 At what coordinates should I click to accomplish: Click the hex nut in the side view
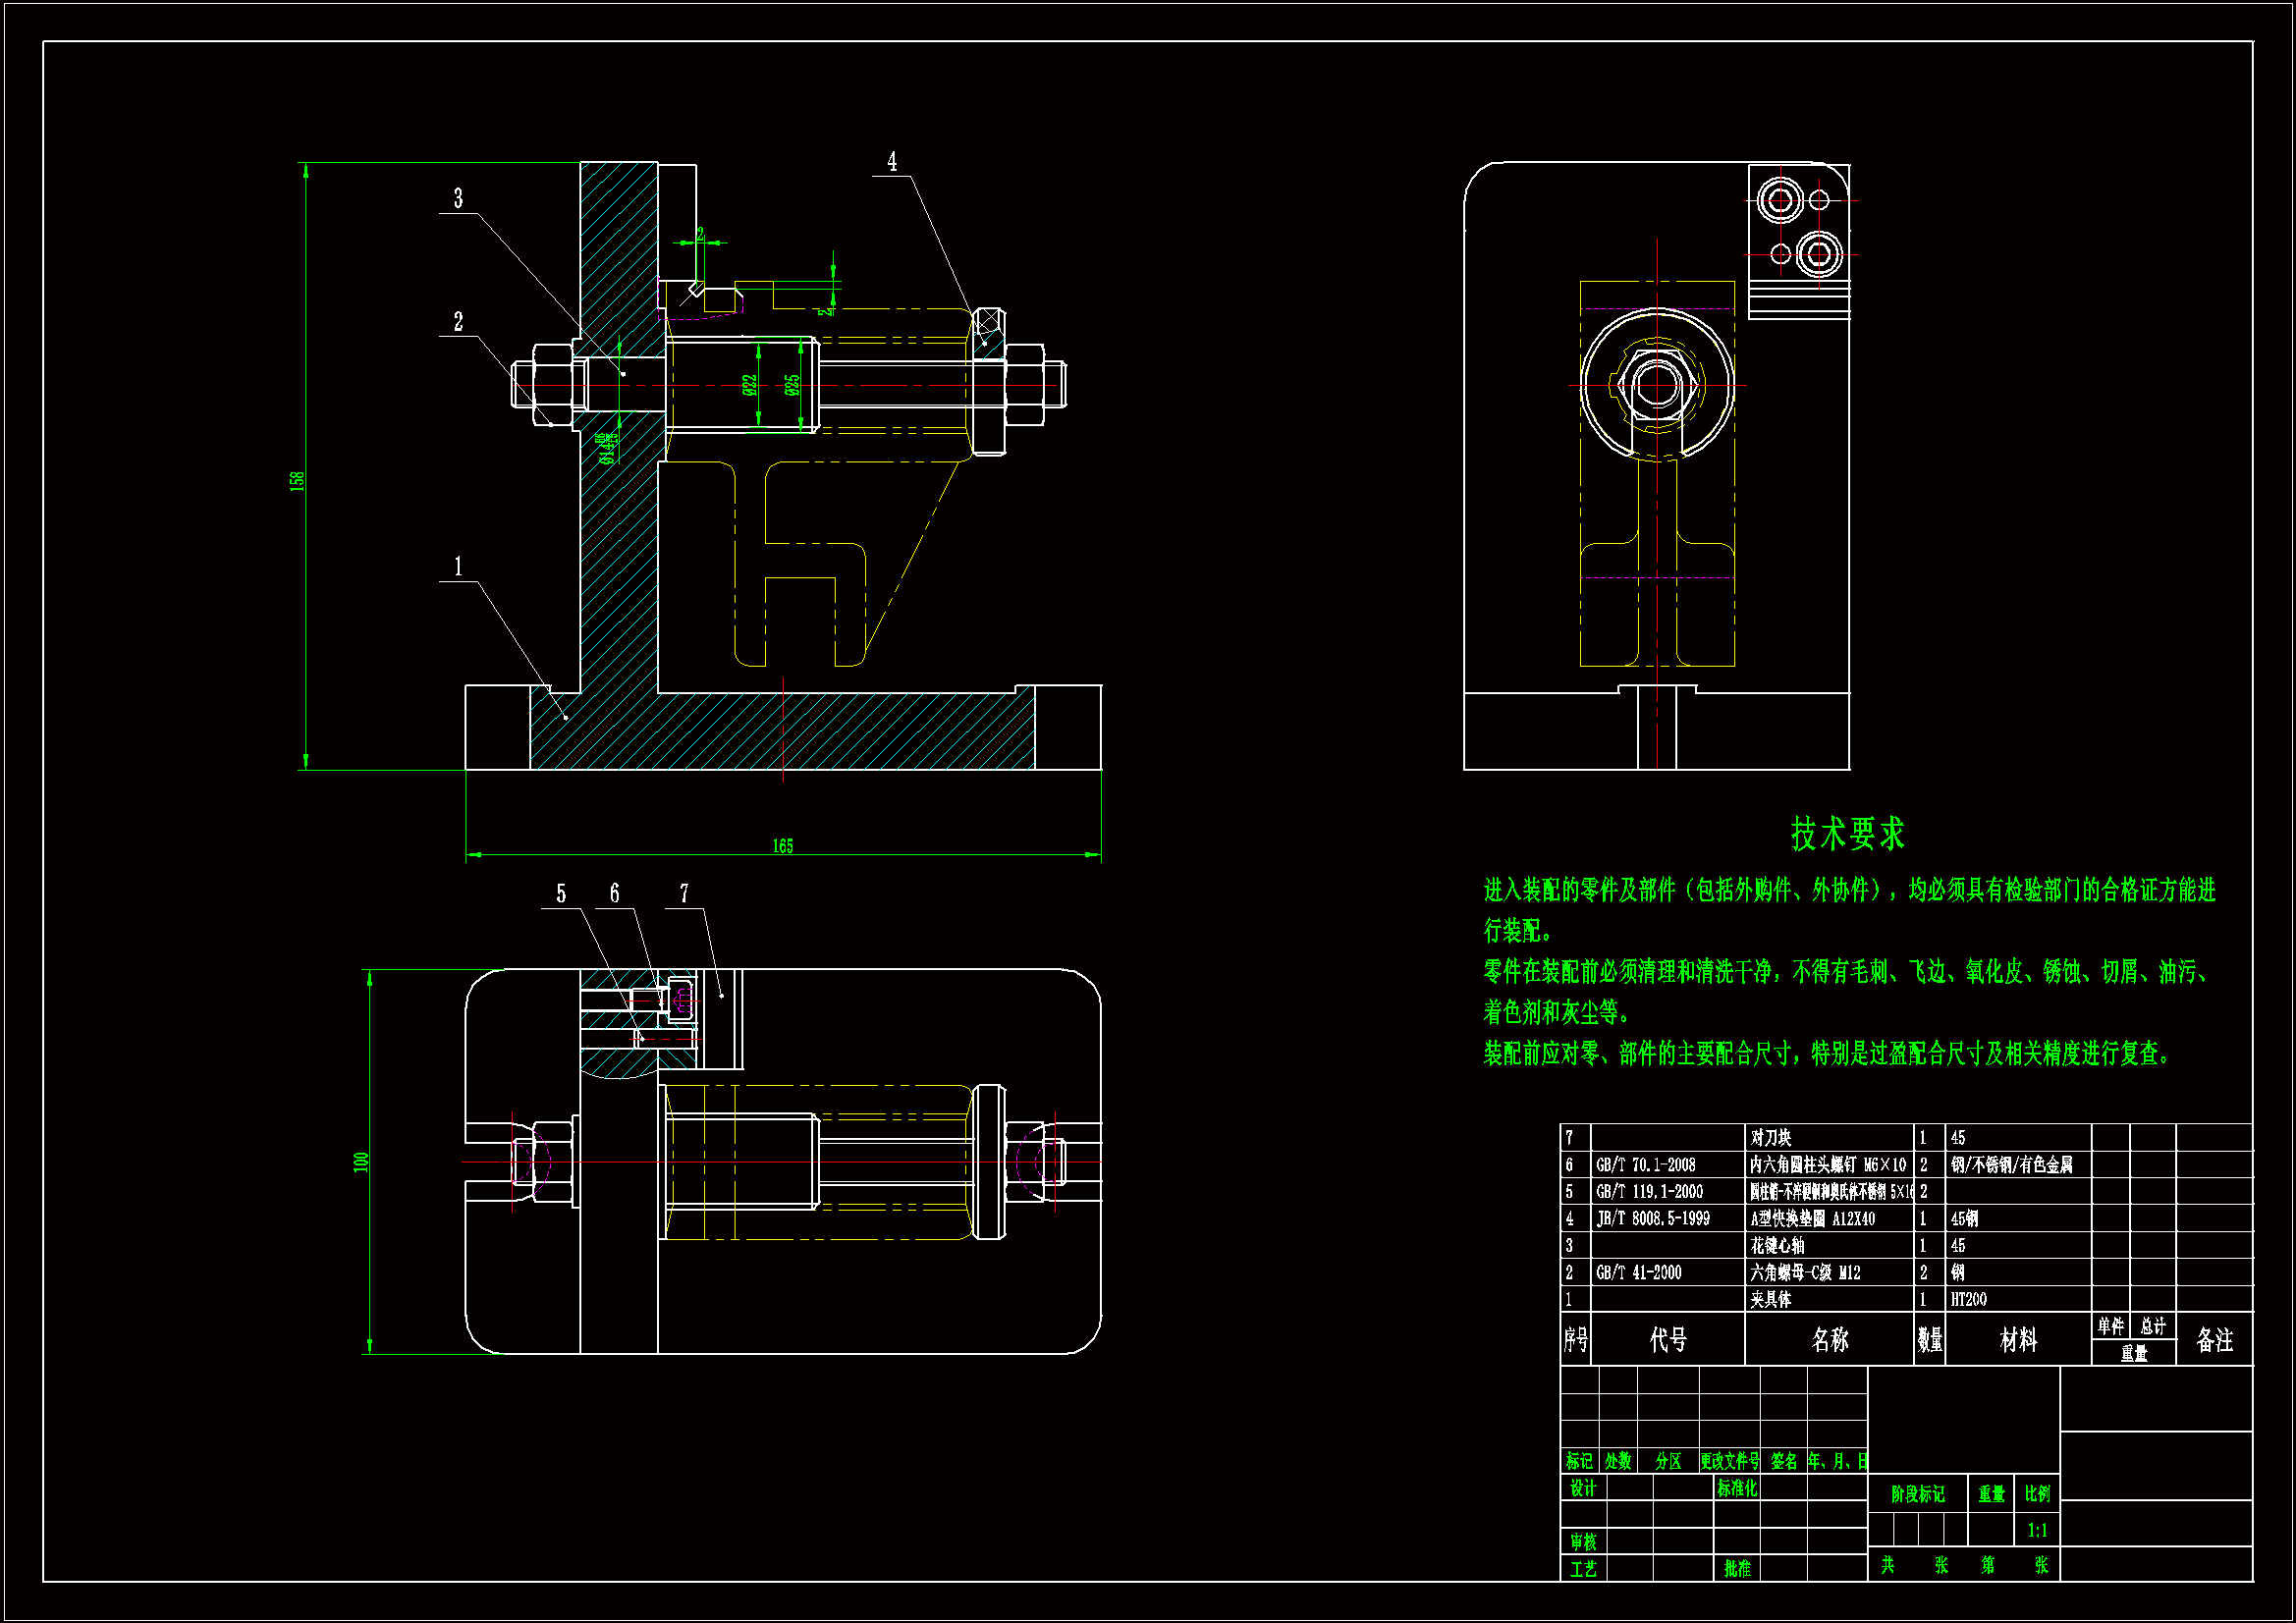click(x=1657, y=385)
